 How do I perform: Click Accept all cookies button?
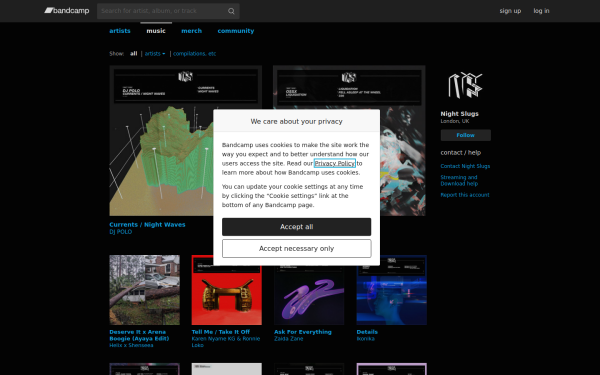(x=297, y=227)
